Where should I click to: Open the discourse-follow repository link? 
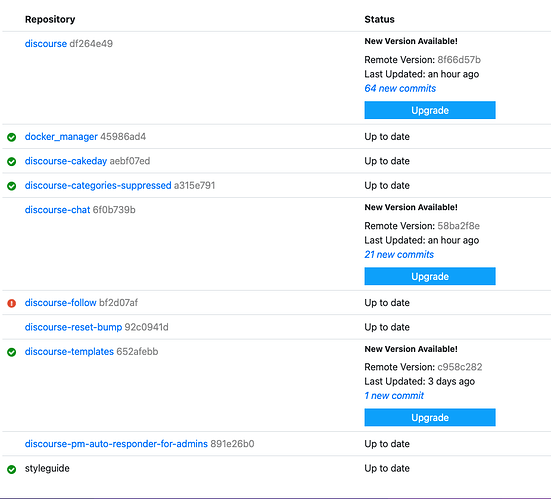click(x=60, y=303)
